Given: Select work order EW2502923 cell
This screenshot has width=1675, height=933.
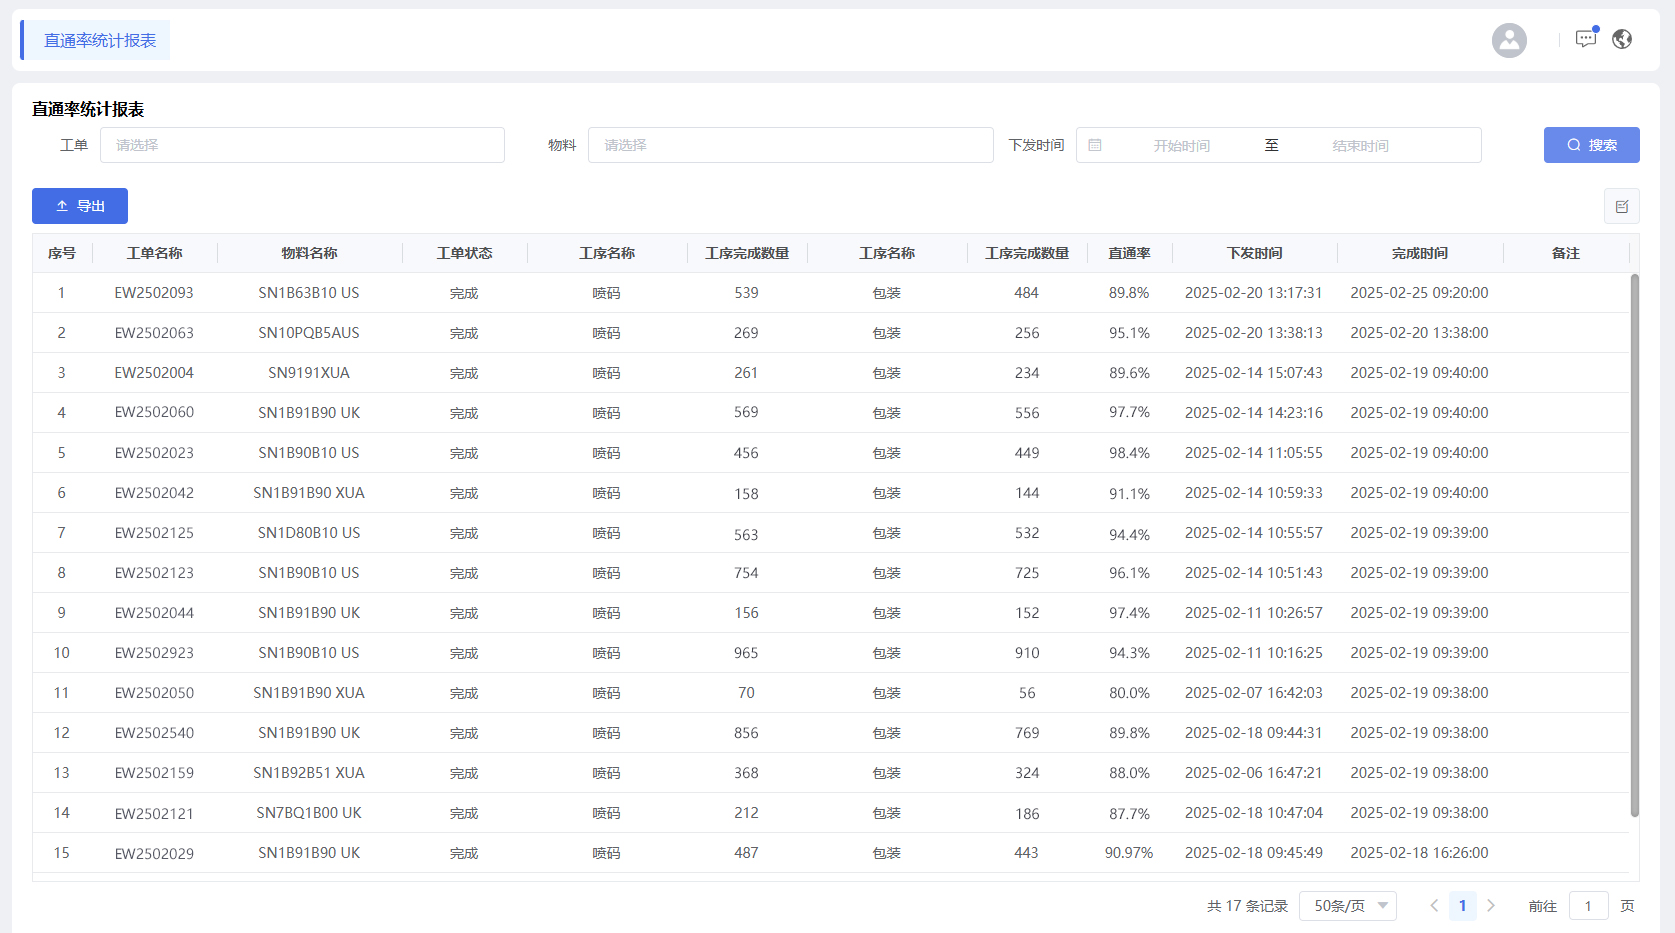Looking at the screenshot, I should pos(154,653).
